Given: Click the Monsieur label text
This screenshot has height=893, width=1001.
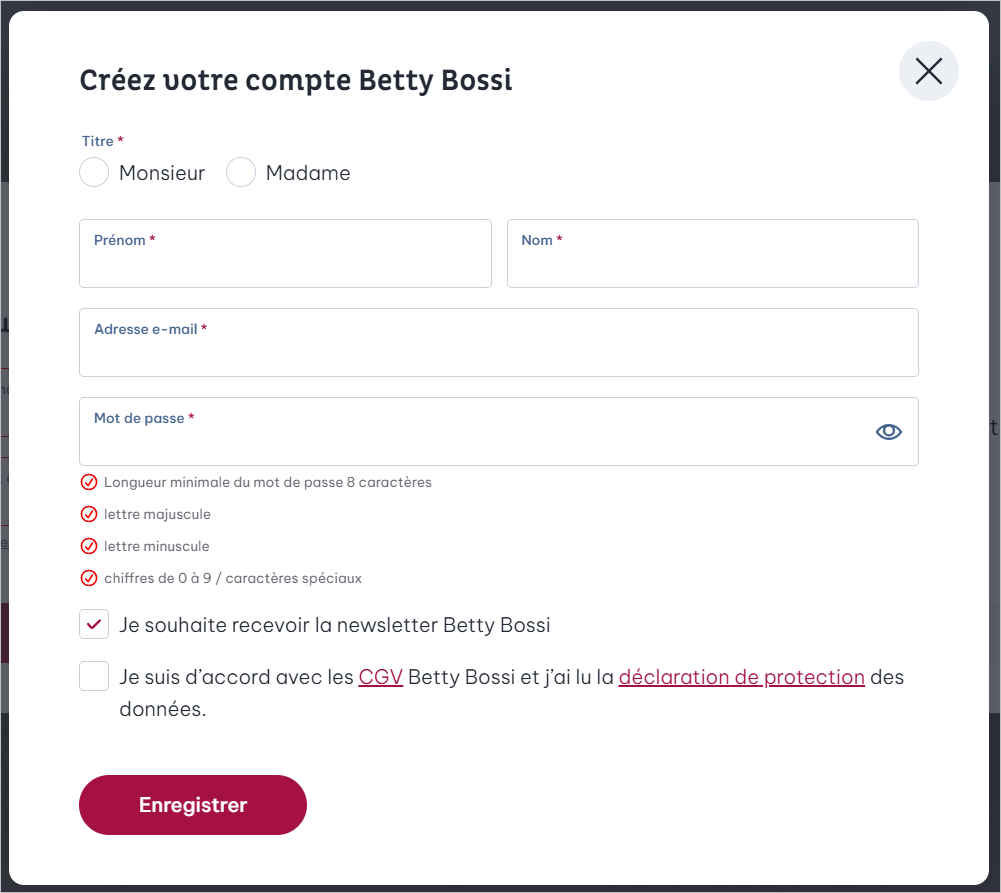Looking at the screenshot, I should (162, 173).
